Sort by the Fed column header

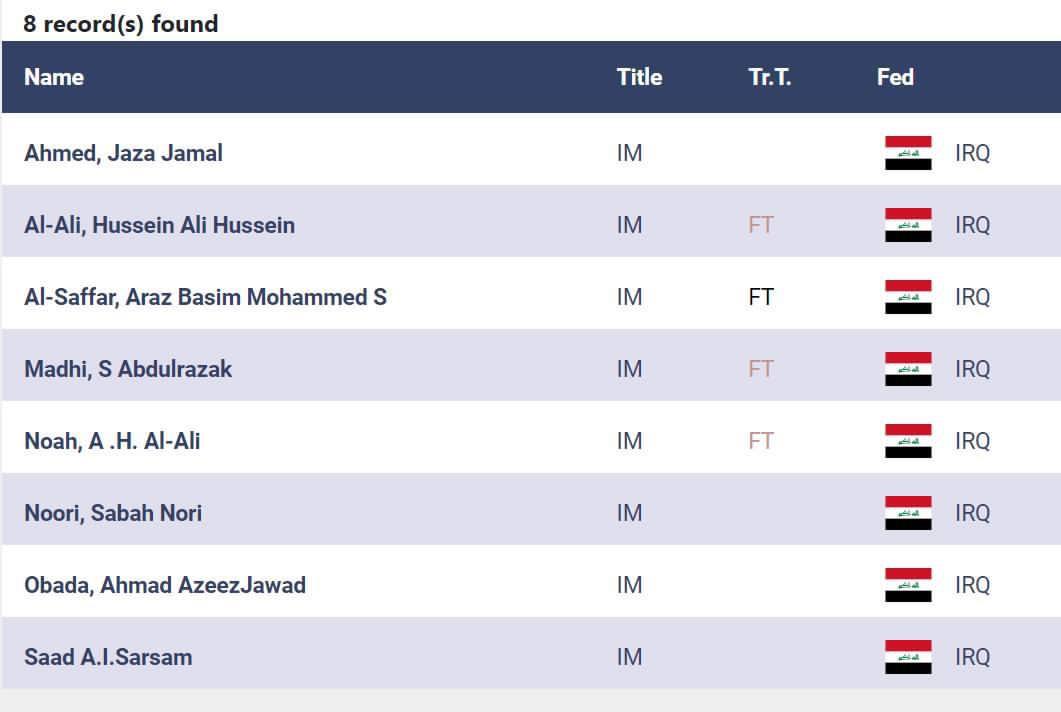(895, 77)
